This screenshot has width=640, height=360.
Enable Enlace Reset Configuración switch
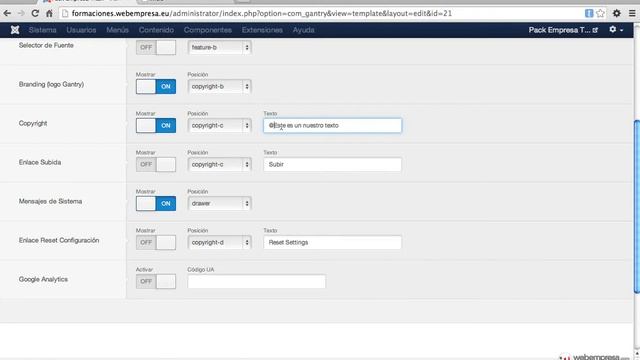click(156, 242)
